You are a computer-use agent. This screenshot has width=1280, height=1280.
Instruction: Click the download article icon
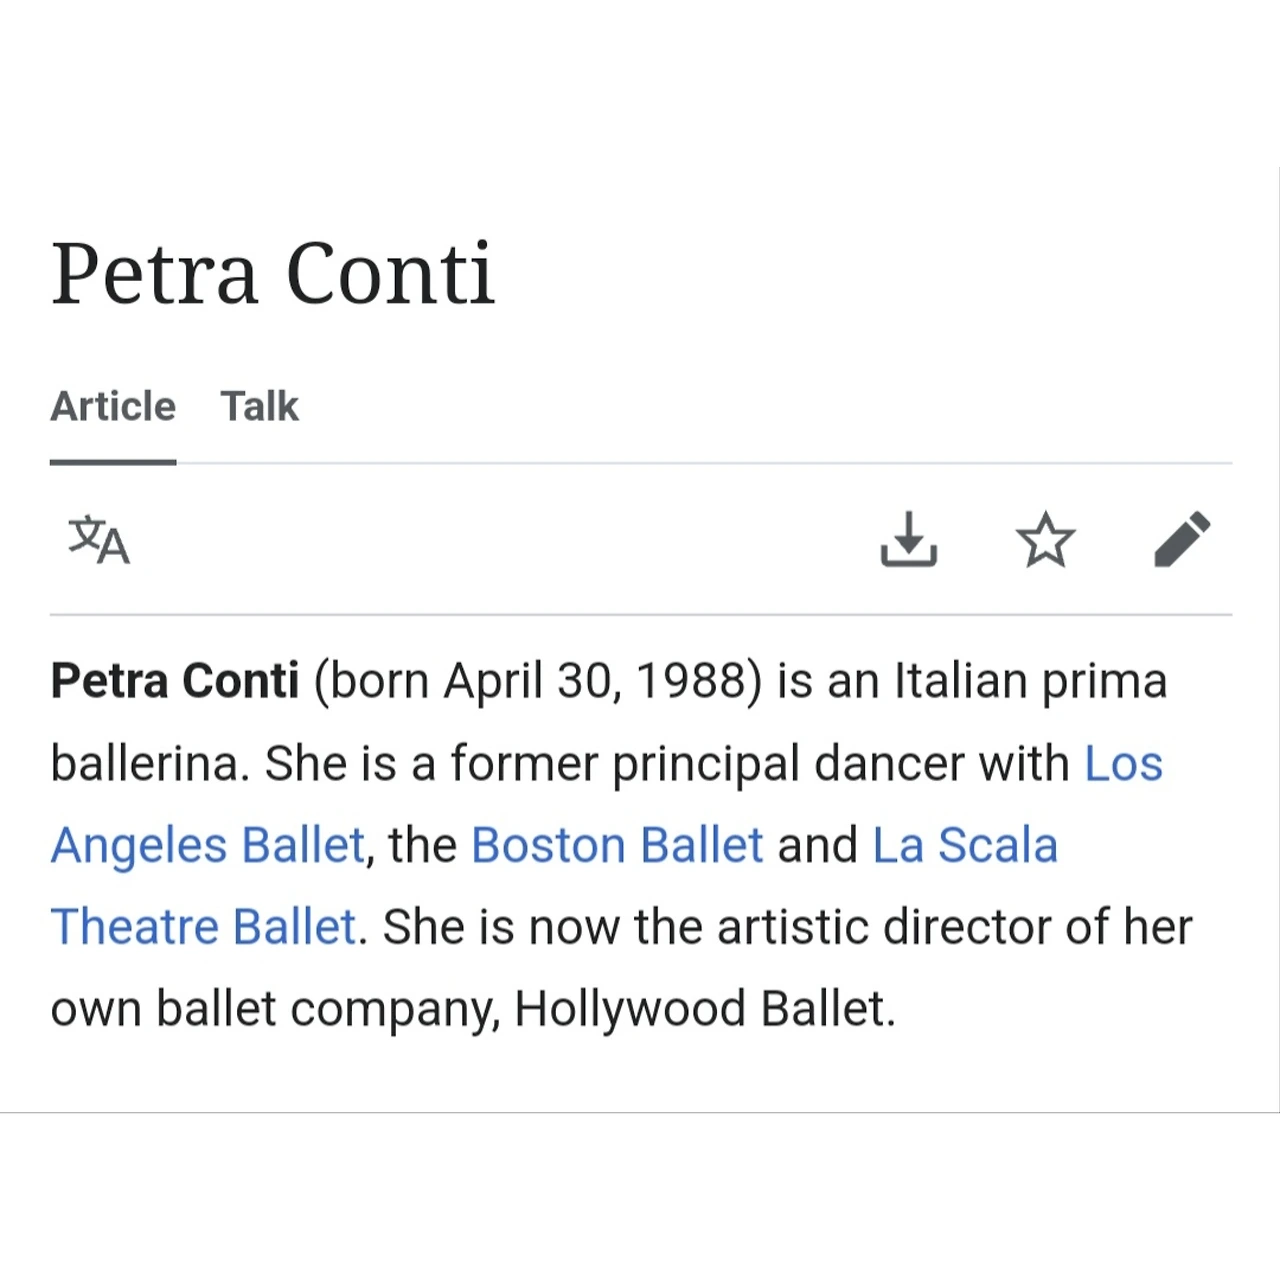point(908,540)
